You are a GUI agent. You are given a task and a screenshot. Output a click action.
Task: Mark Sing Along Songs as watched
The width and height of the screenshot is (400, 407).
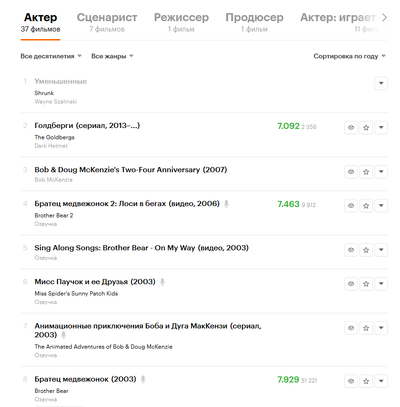click(351, 250)
